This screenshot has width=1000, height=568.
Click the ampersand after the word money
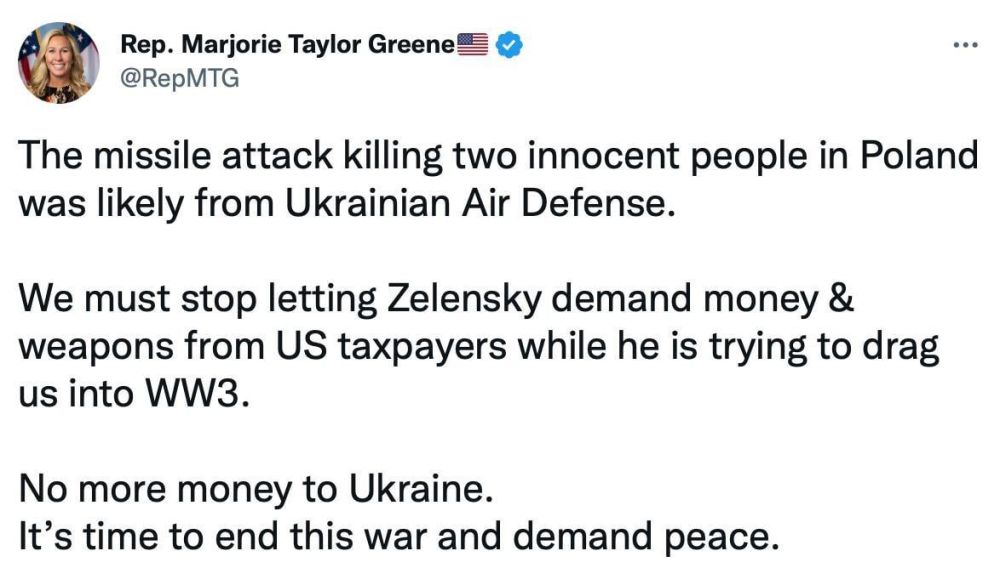pos(841,298)
